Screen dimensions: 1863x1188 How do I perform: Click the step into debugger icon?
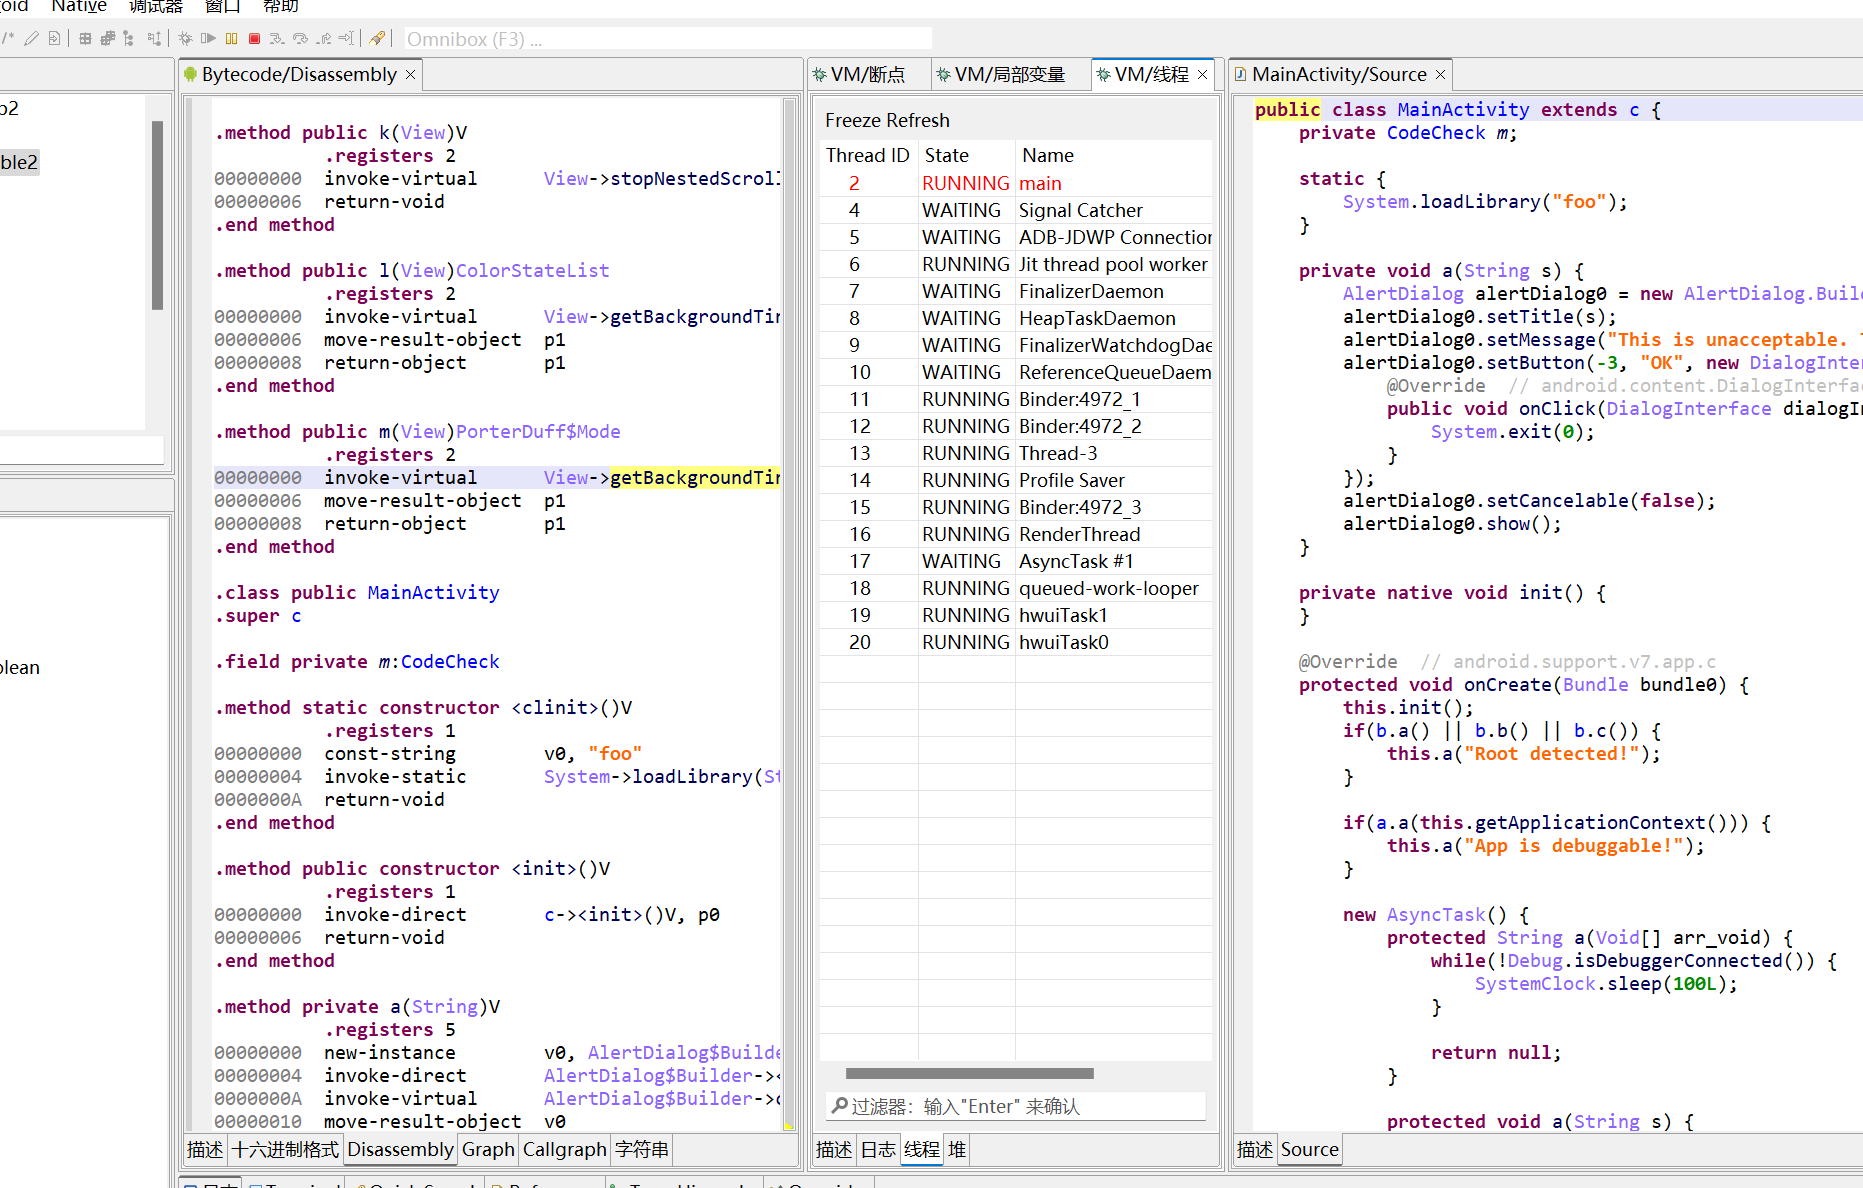(277, 39)
